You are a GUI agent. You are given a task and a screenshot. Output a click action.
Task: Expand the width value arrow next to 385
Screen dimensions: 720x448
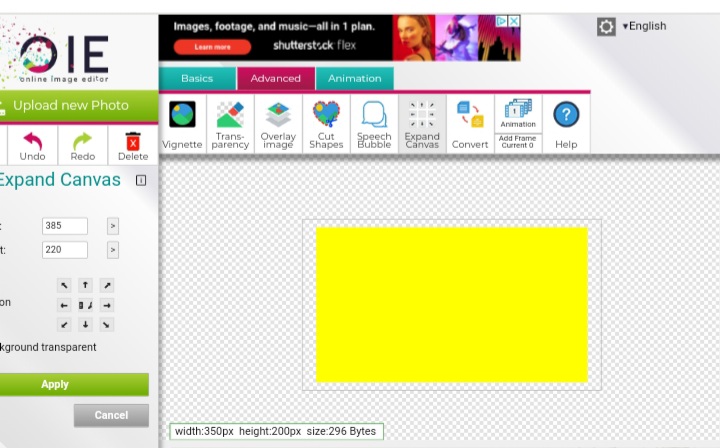coord(113,226)
